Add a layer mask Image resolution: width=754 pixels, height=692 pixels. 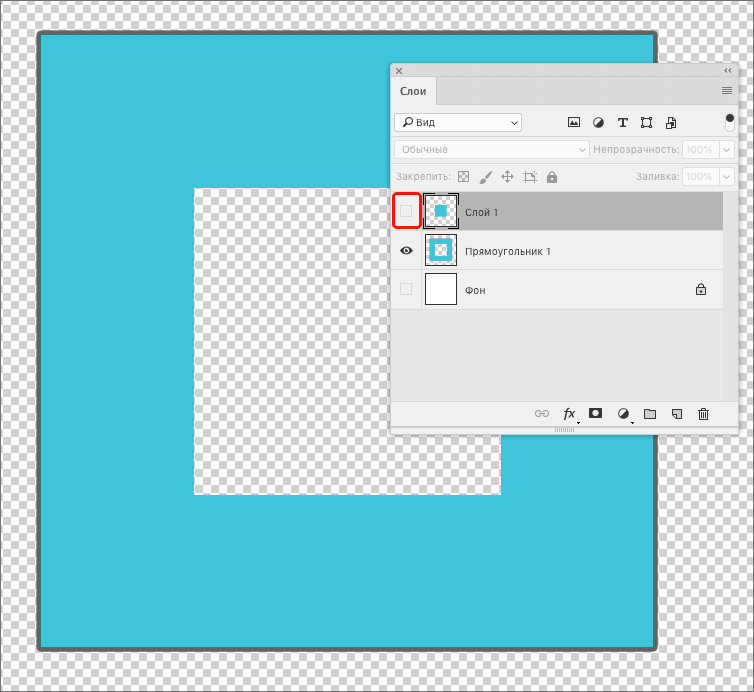point(595,413)
